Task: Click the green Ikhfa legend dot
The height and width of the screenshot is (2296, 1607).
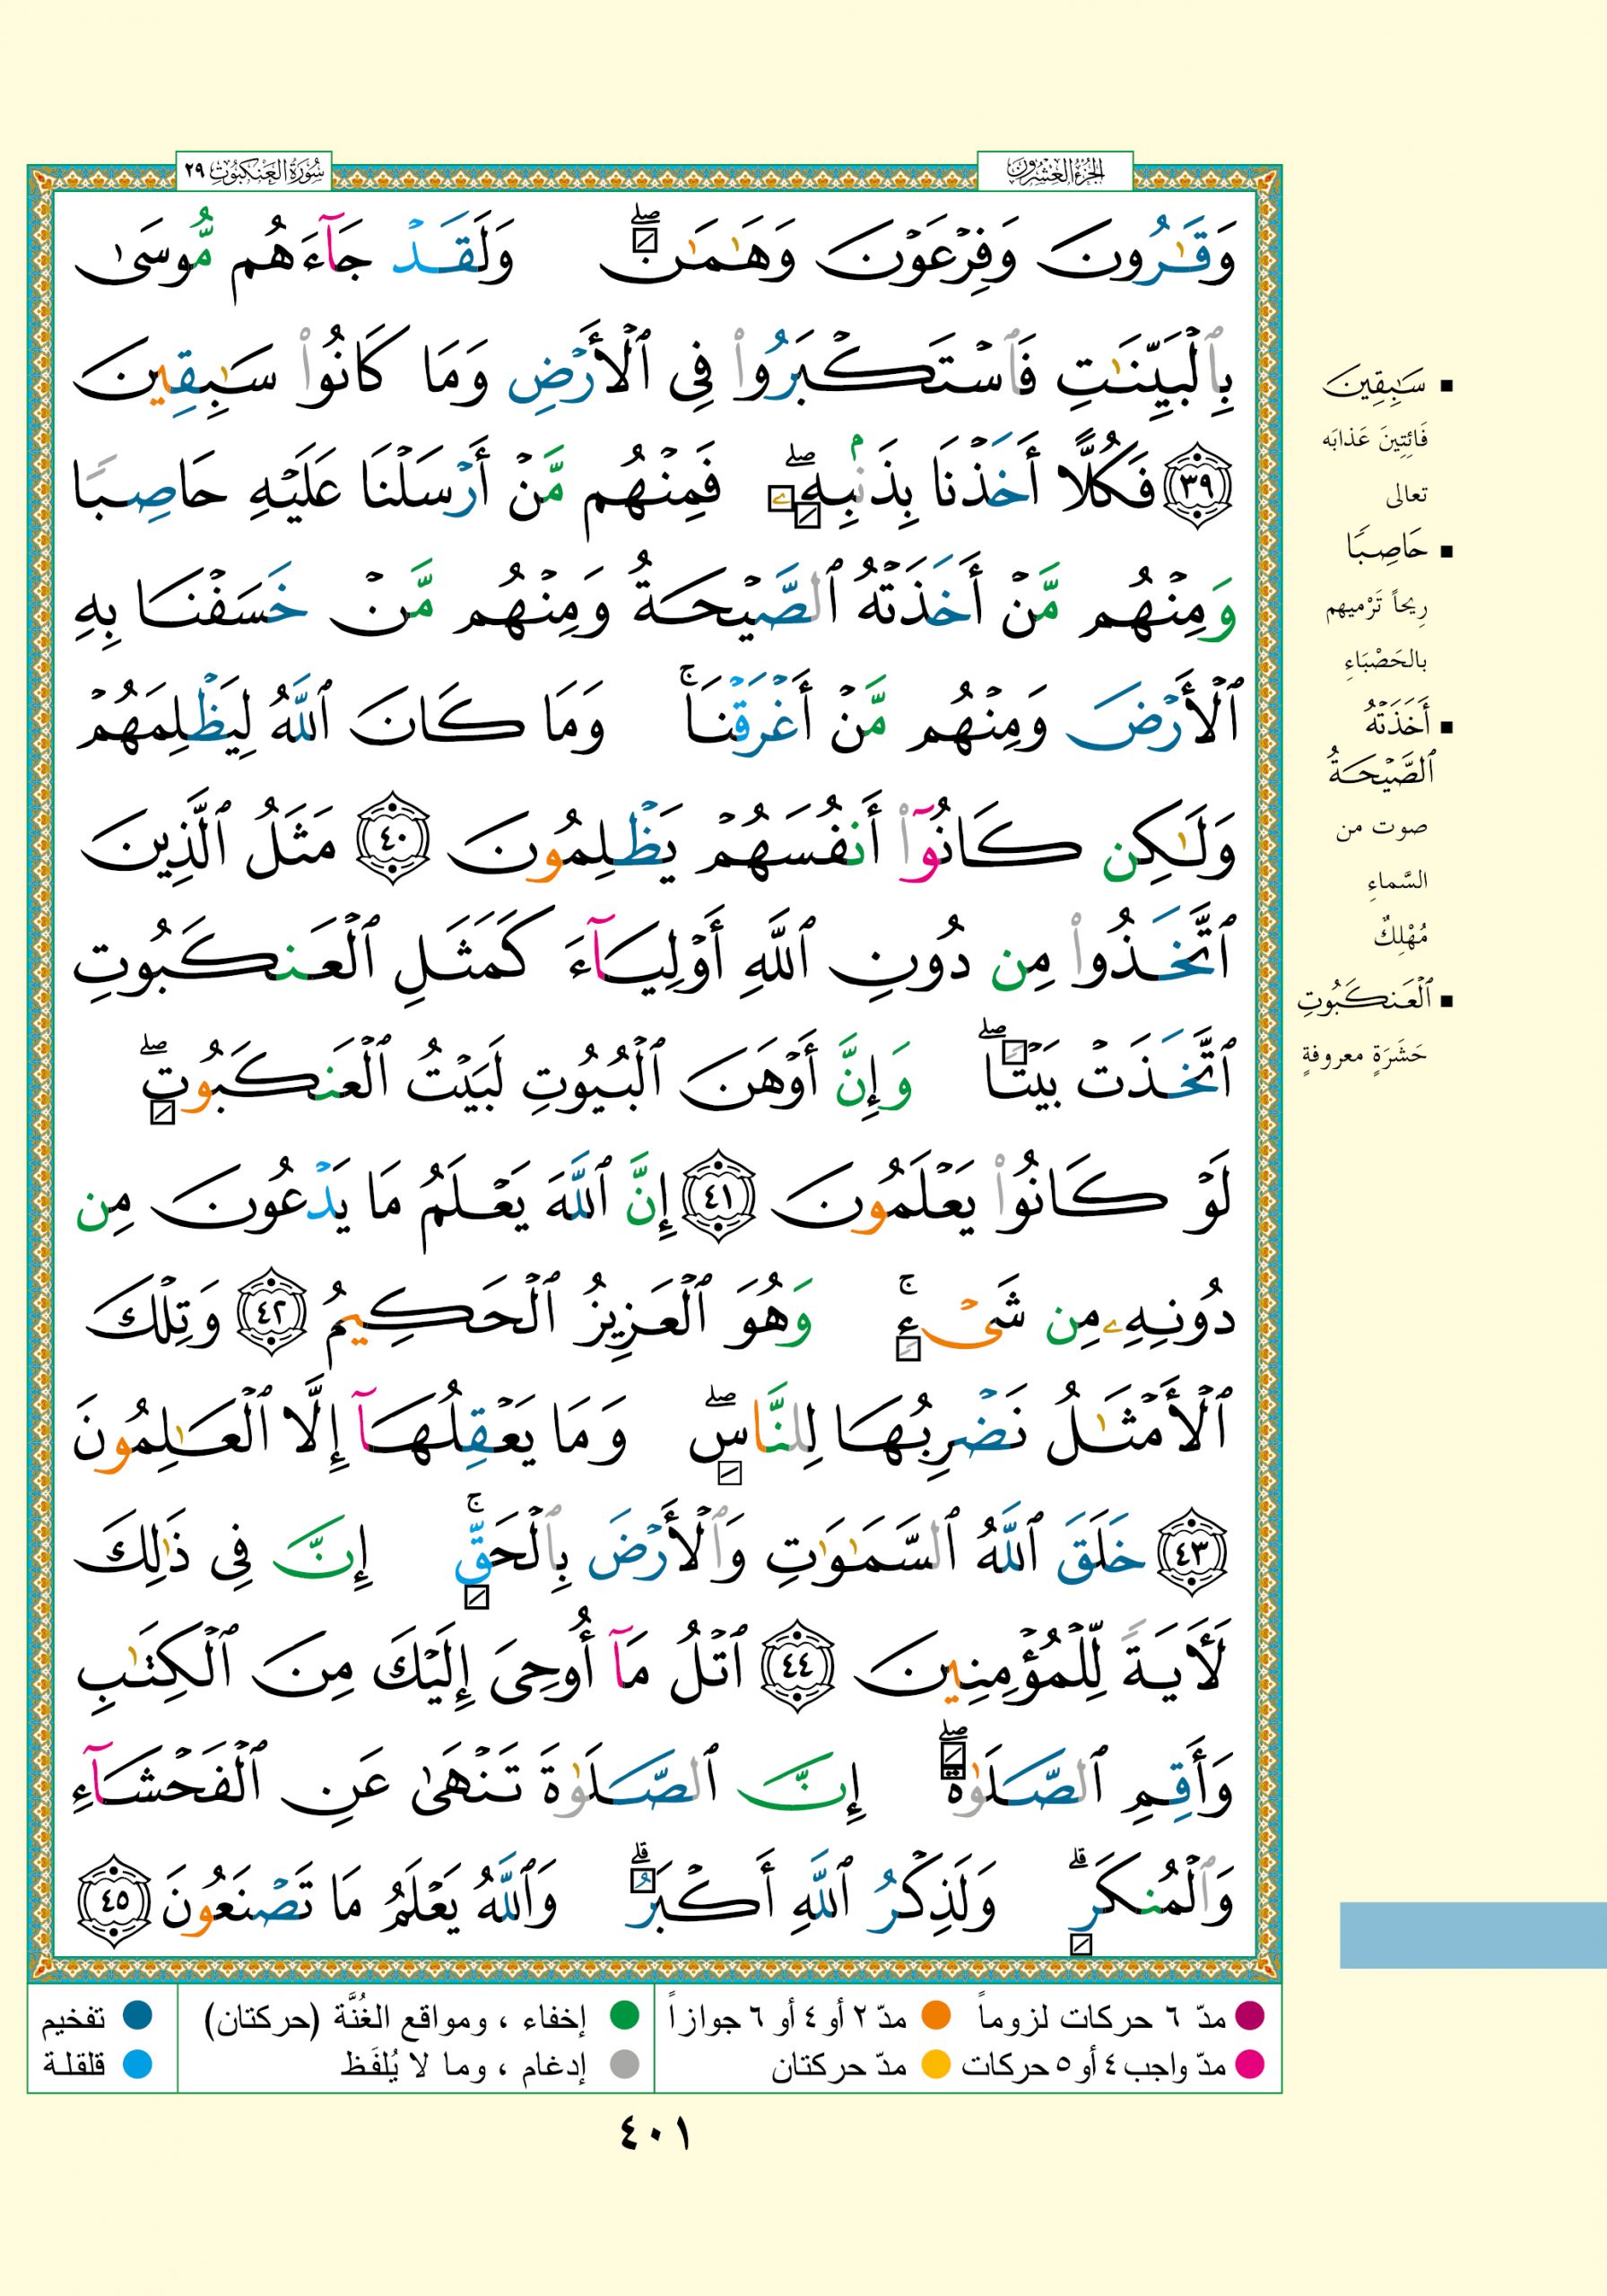Action: click(625, 2017)
